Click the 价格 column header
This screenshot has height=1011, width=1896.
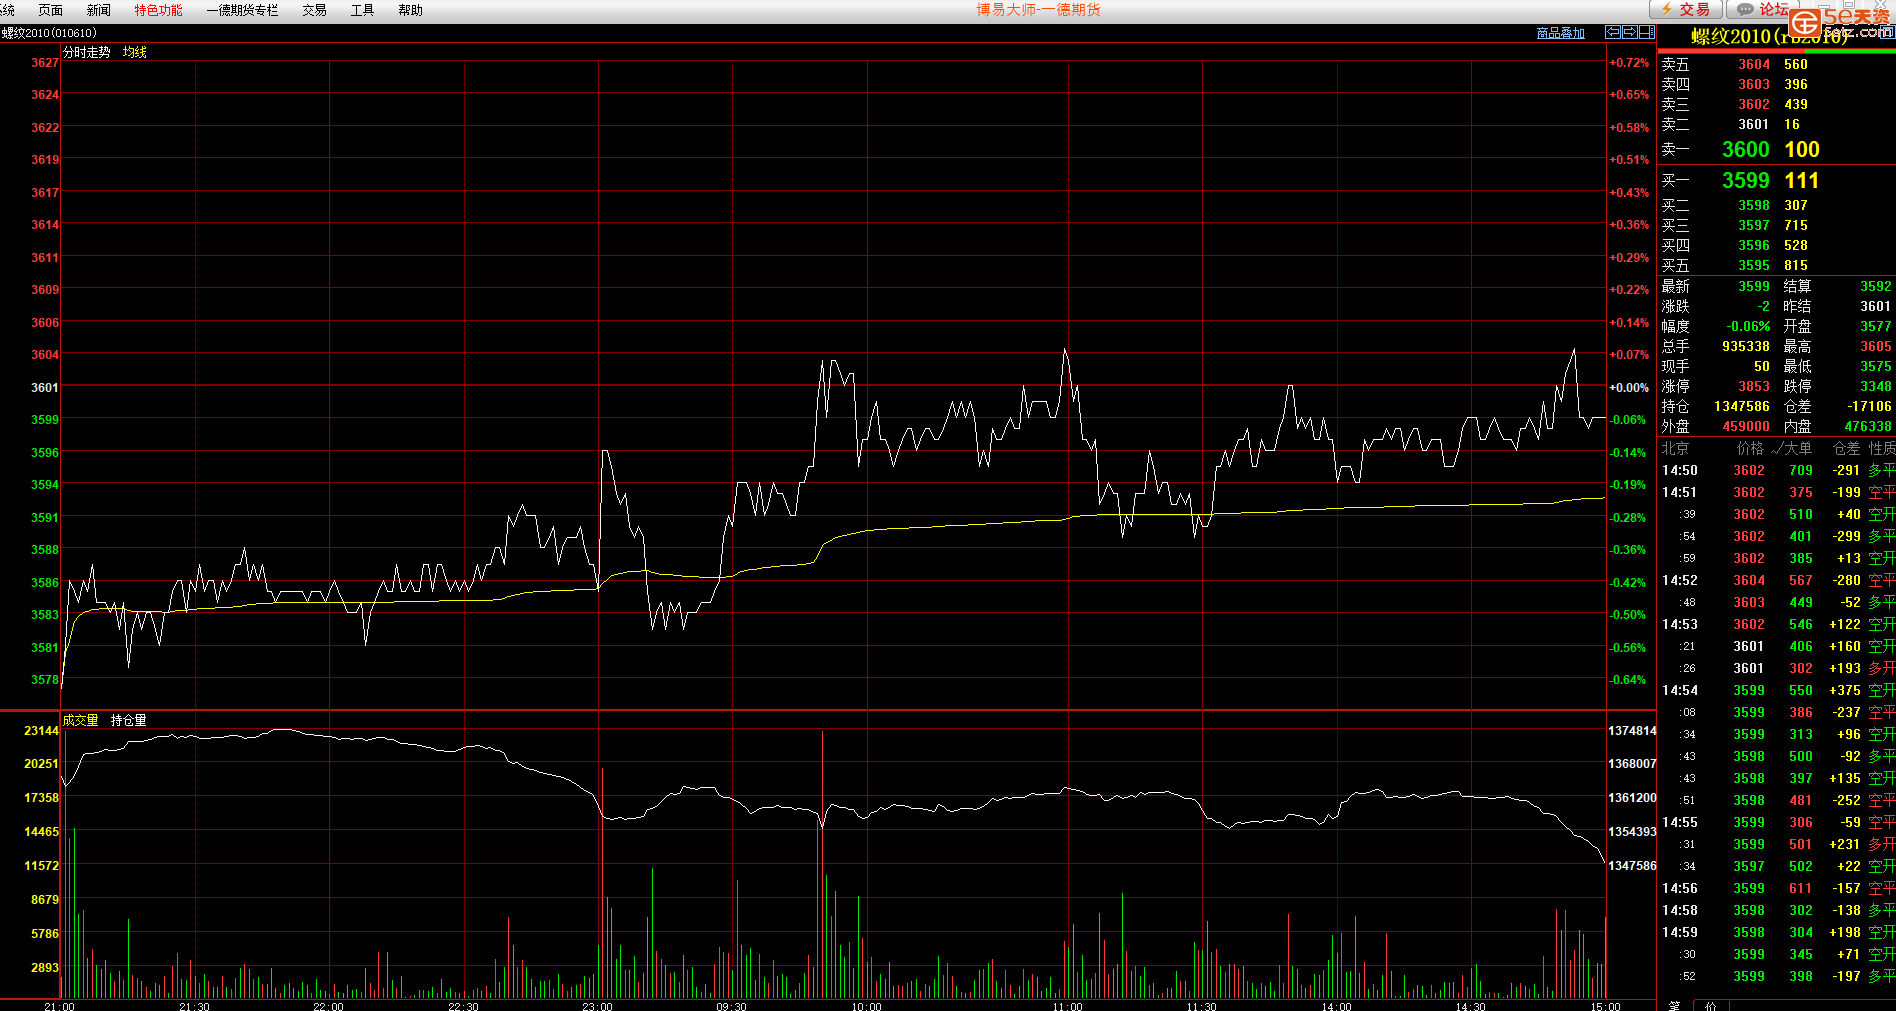[1750, 448]
